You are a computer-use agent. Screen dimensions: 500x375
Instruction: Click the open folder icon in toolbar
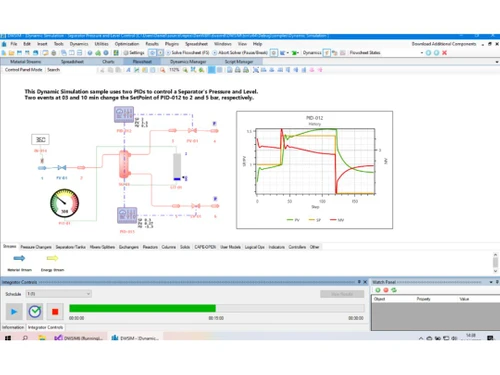(x=12, y=53)
